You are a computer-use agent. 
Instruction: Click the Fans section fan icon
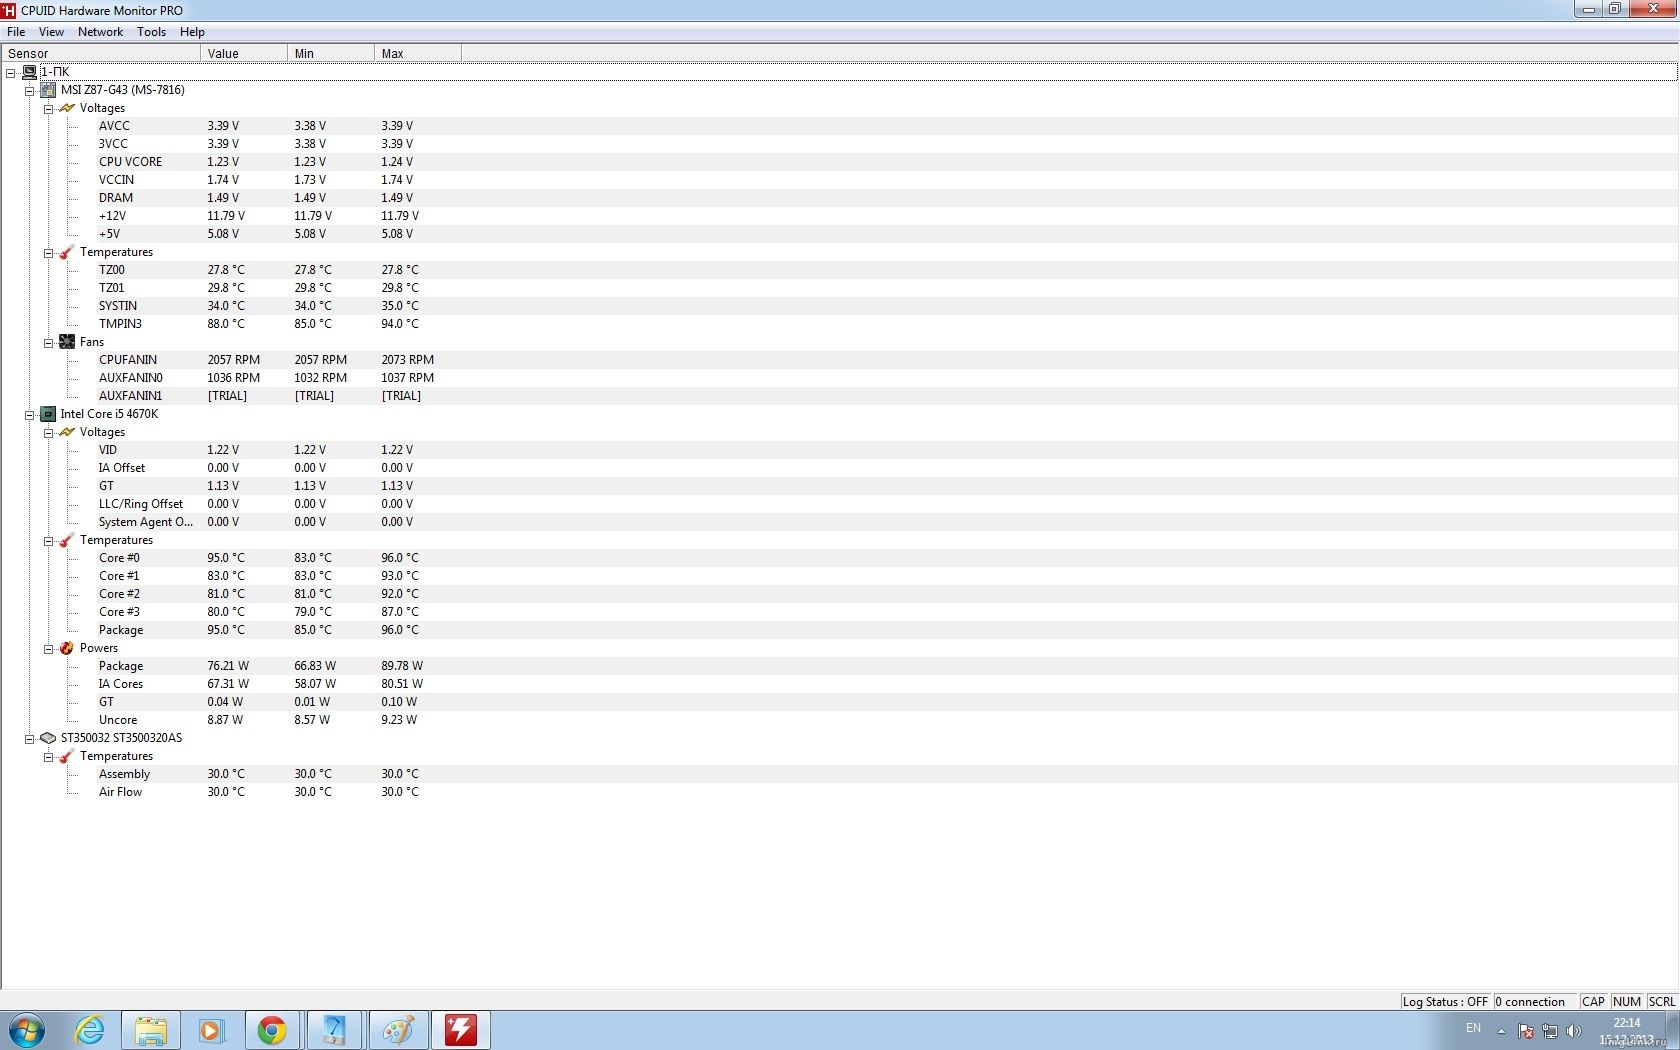click(x=67, y=342)
